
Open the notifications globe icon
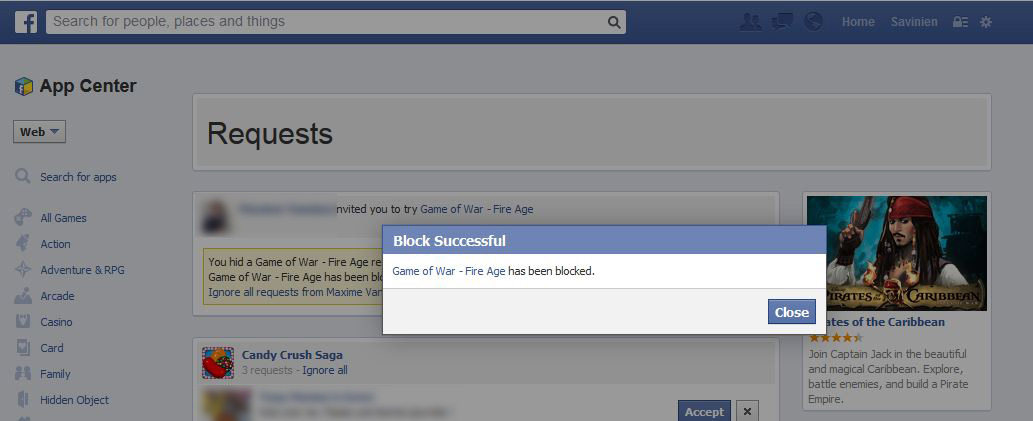coord(814,22)
